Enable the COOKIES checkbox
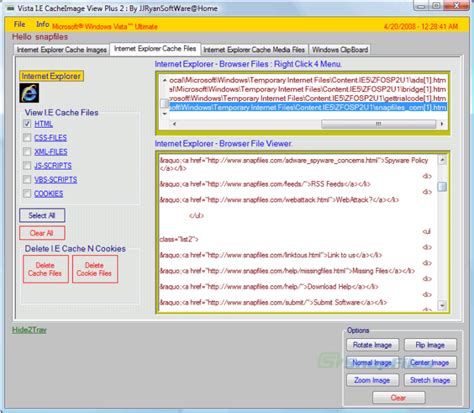This screenshot has height=413, width=474. (27, 194)
